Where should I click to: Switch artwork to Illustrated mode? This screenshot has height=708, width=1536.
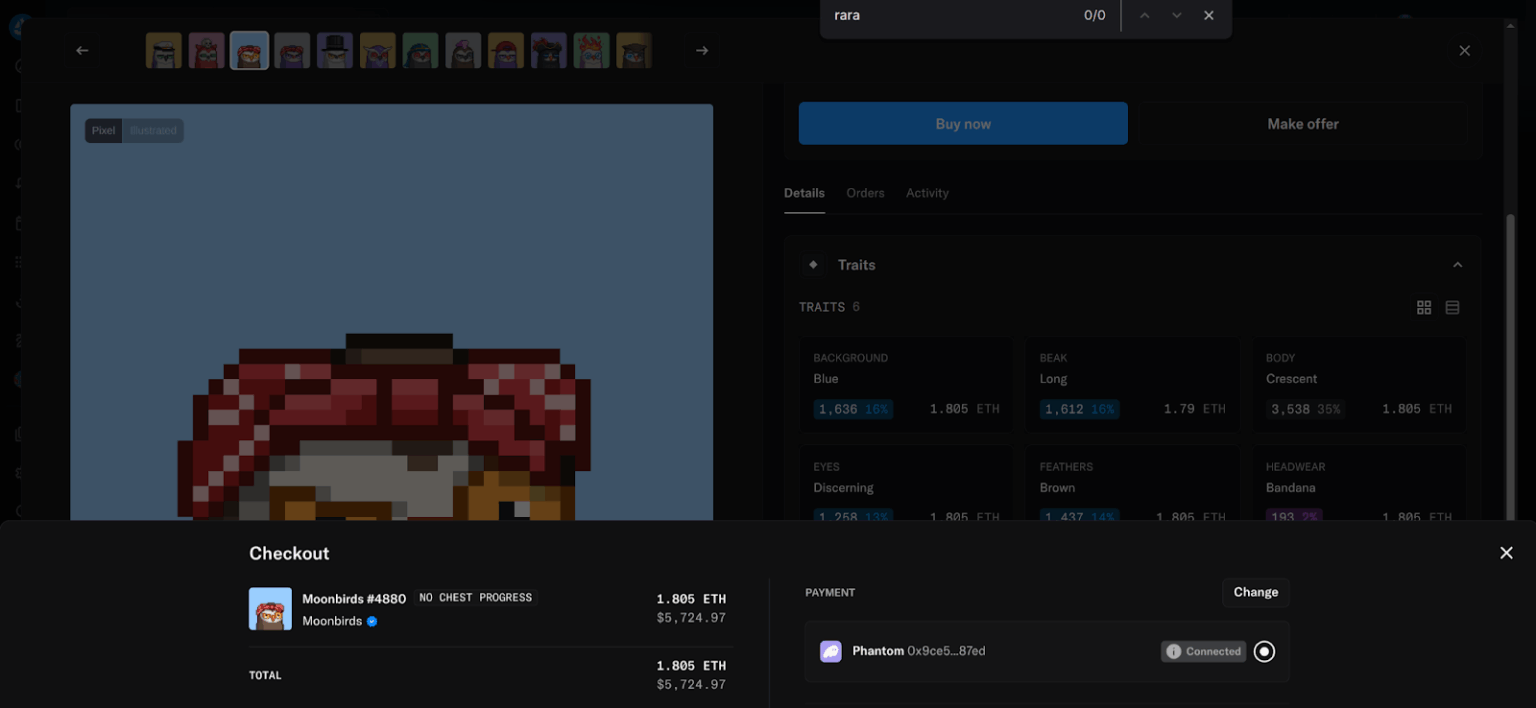(x=153, y=130)
